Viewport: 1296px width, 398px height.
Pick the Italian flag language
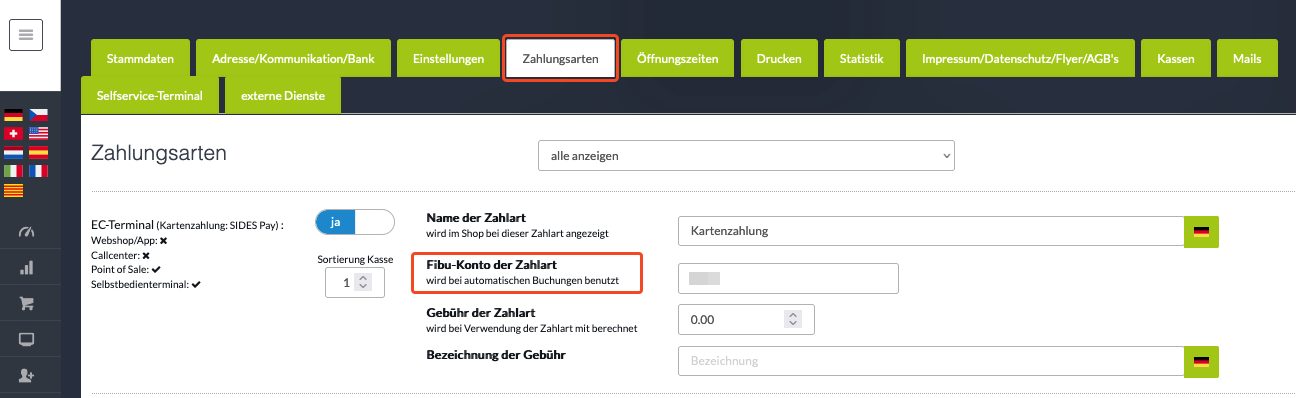(x=13, y=171)
